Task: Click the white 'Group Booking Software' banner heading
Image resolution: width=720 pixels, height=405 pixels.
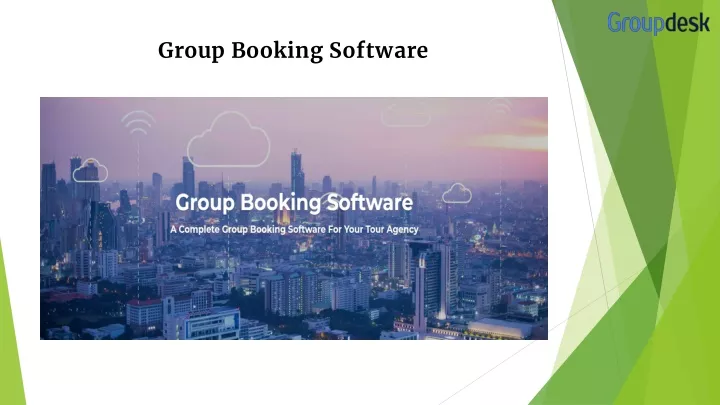Action: click(x=294, y=203)
